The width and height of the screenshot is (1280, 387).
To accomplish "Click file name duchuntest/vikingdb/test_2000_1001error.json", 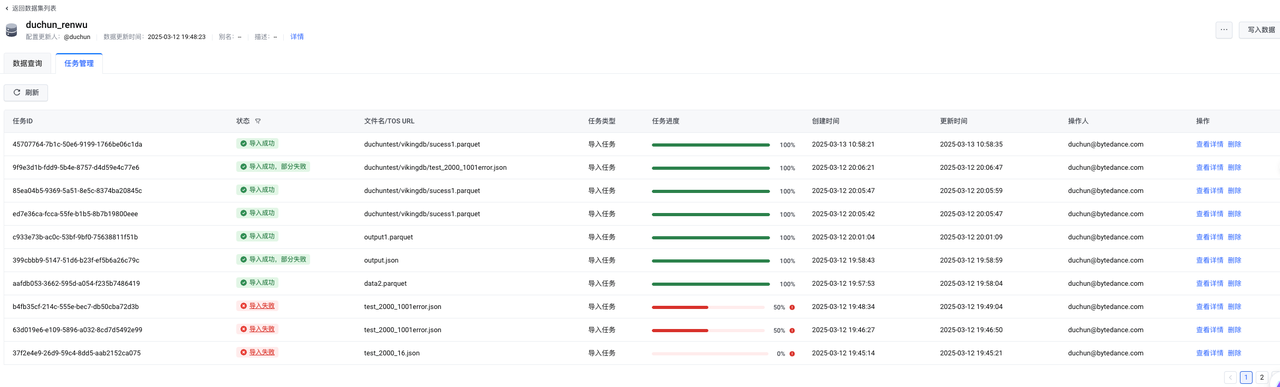I will pyautogui.click(x=435, y=167).
